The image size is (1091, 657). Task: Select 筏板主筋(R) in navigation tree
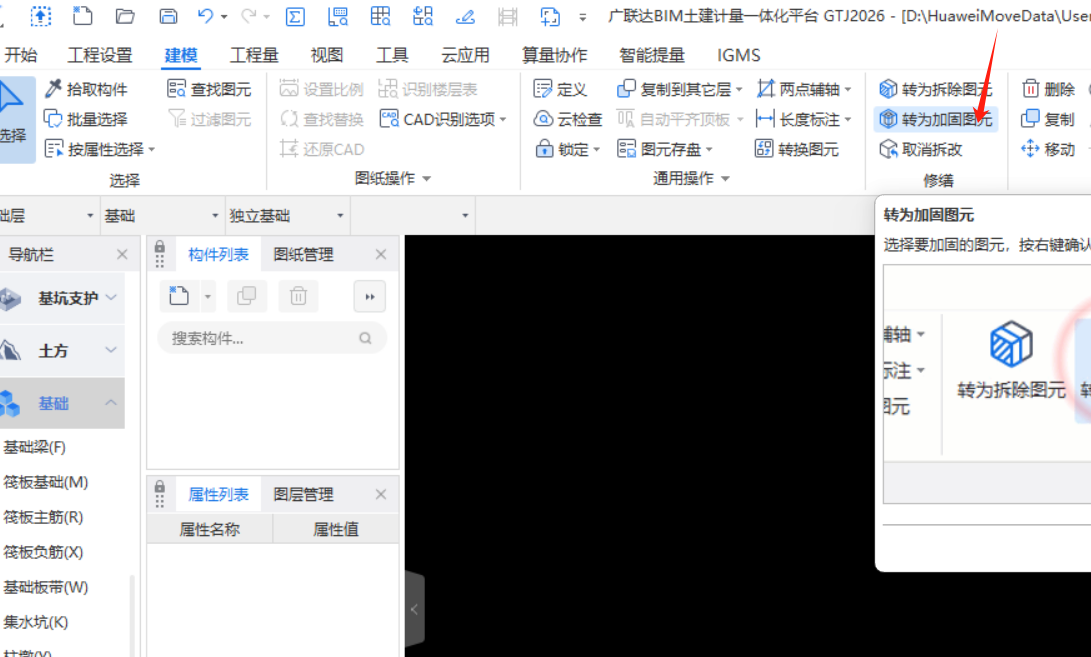pos(43,517)
